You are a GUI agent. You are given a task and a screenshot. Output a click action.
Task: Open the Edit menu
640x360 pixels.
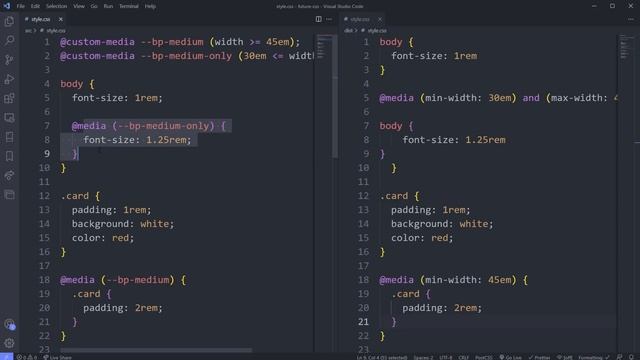[35, 6]
